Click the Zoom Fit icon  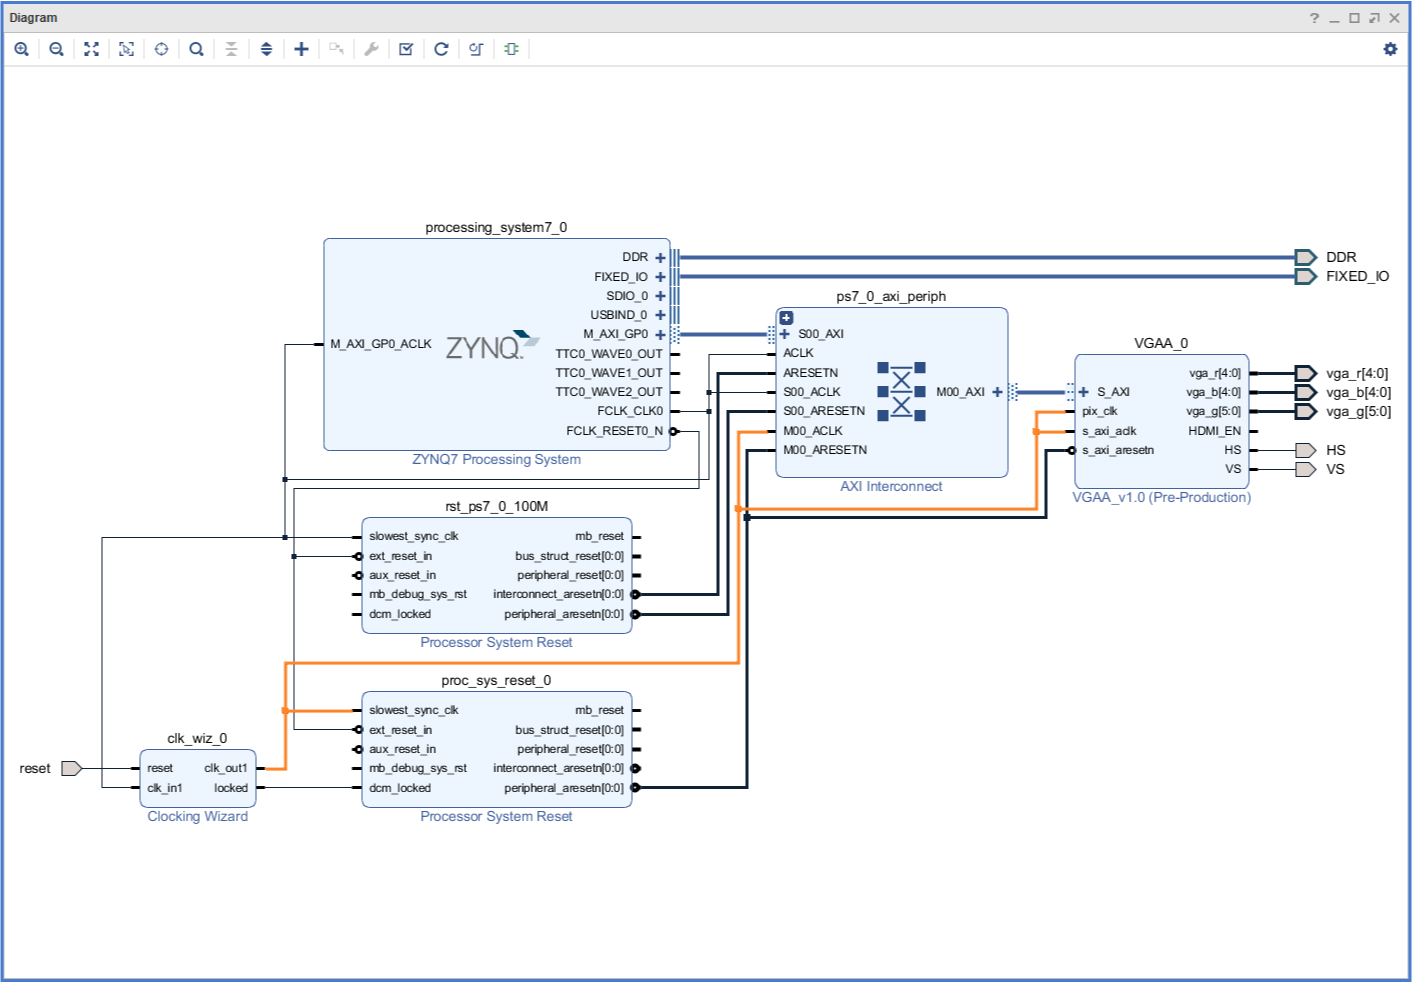click(x=91, y=48)
